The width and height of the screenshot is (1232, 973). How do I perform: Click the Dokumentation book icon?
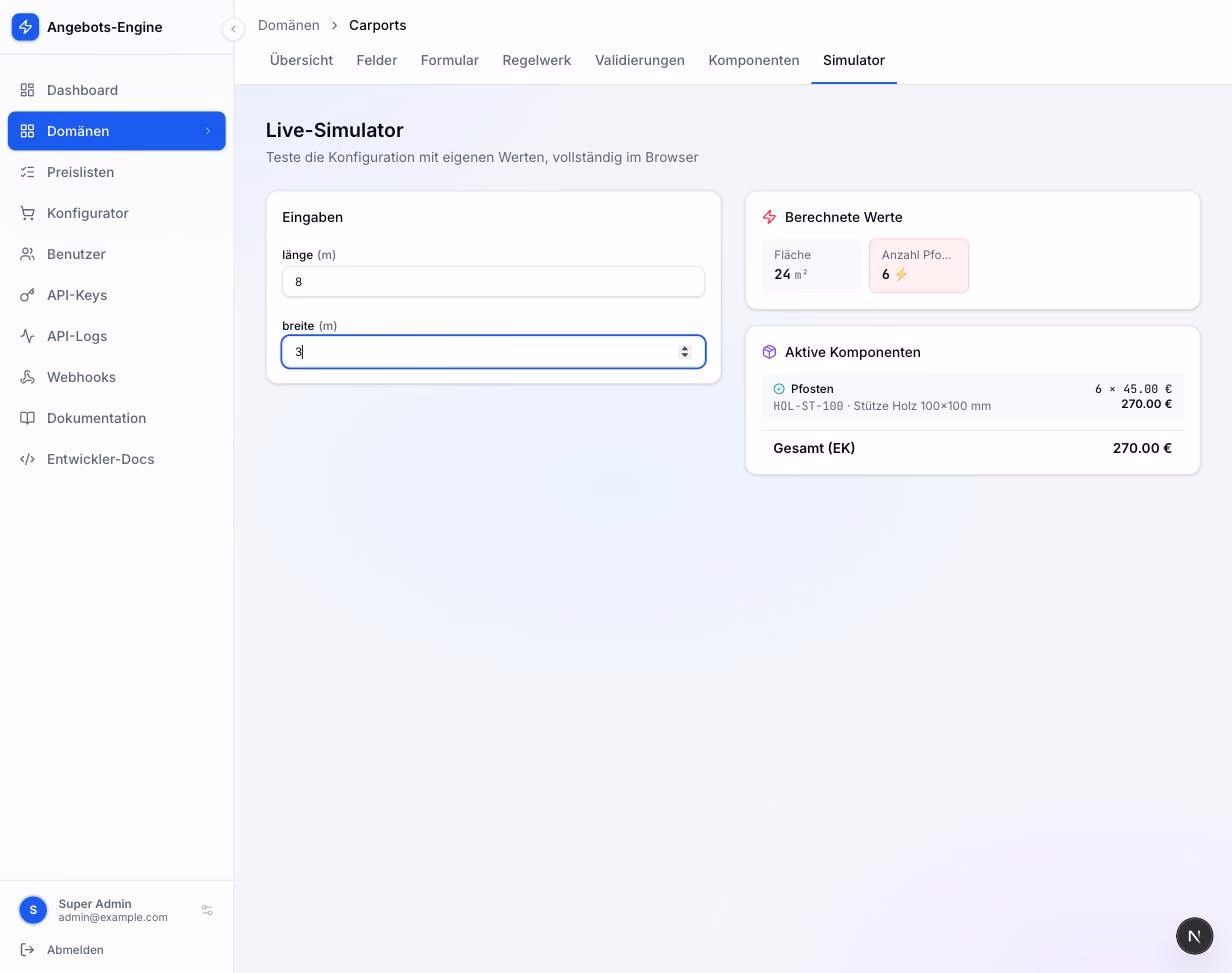point(28,418)
